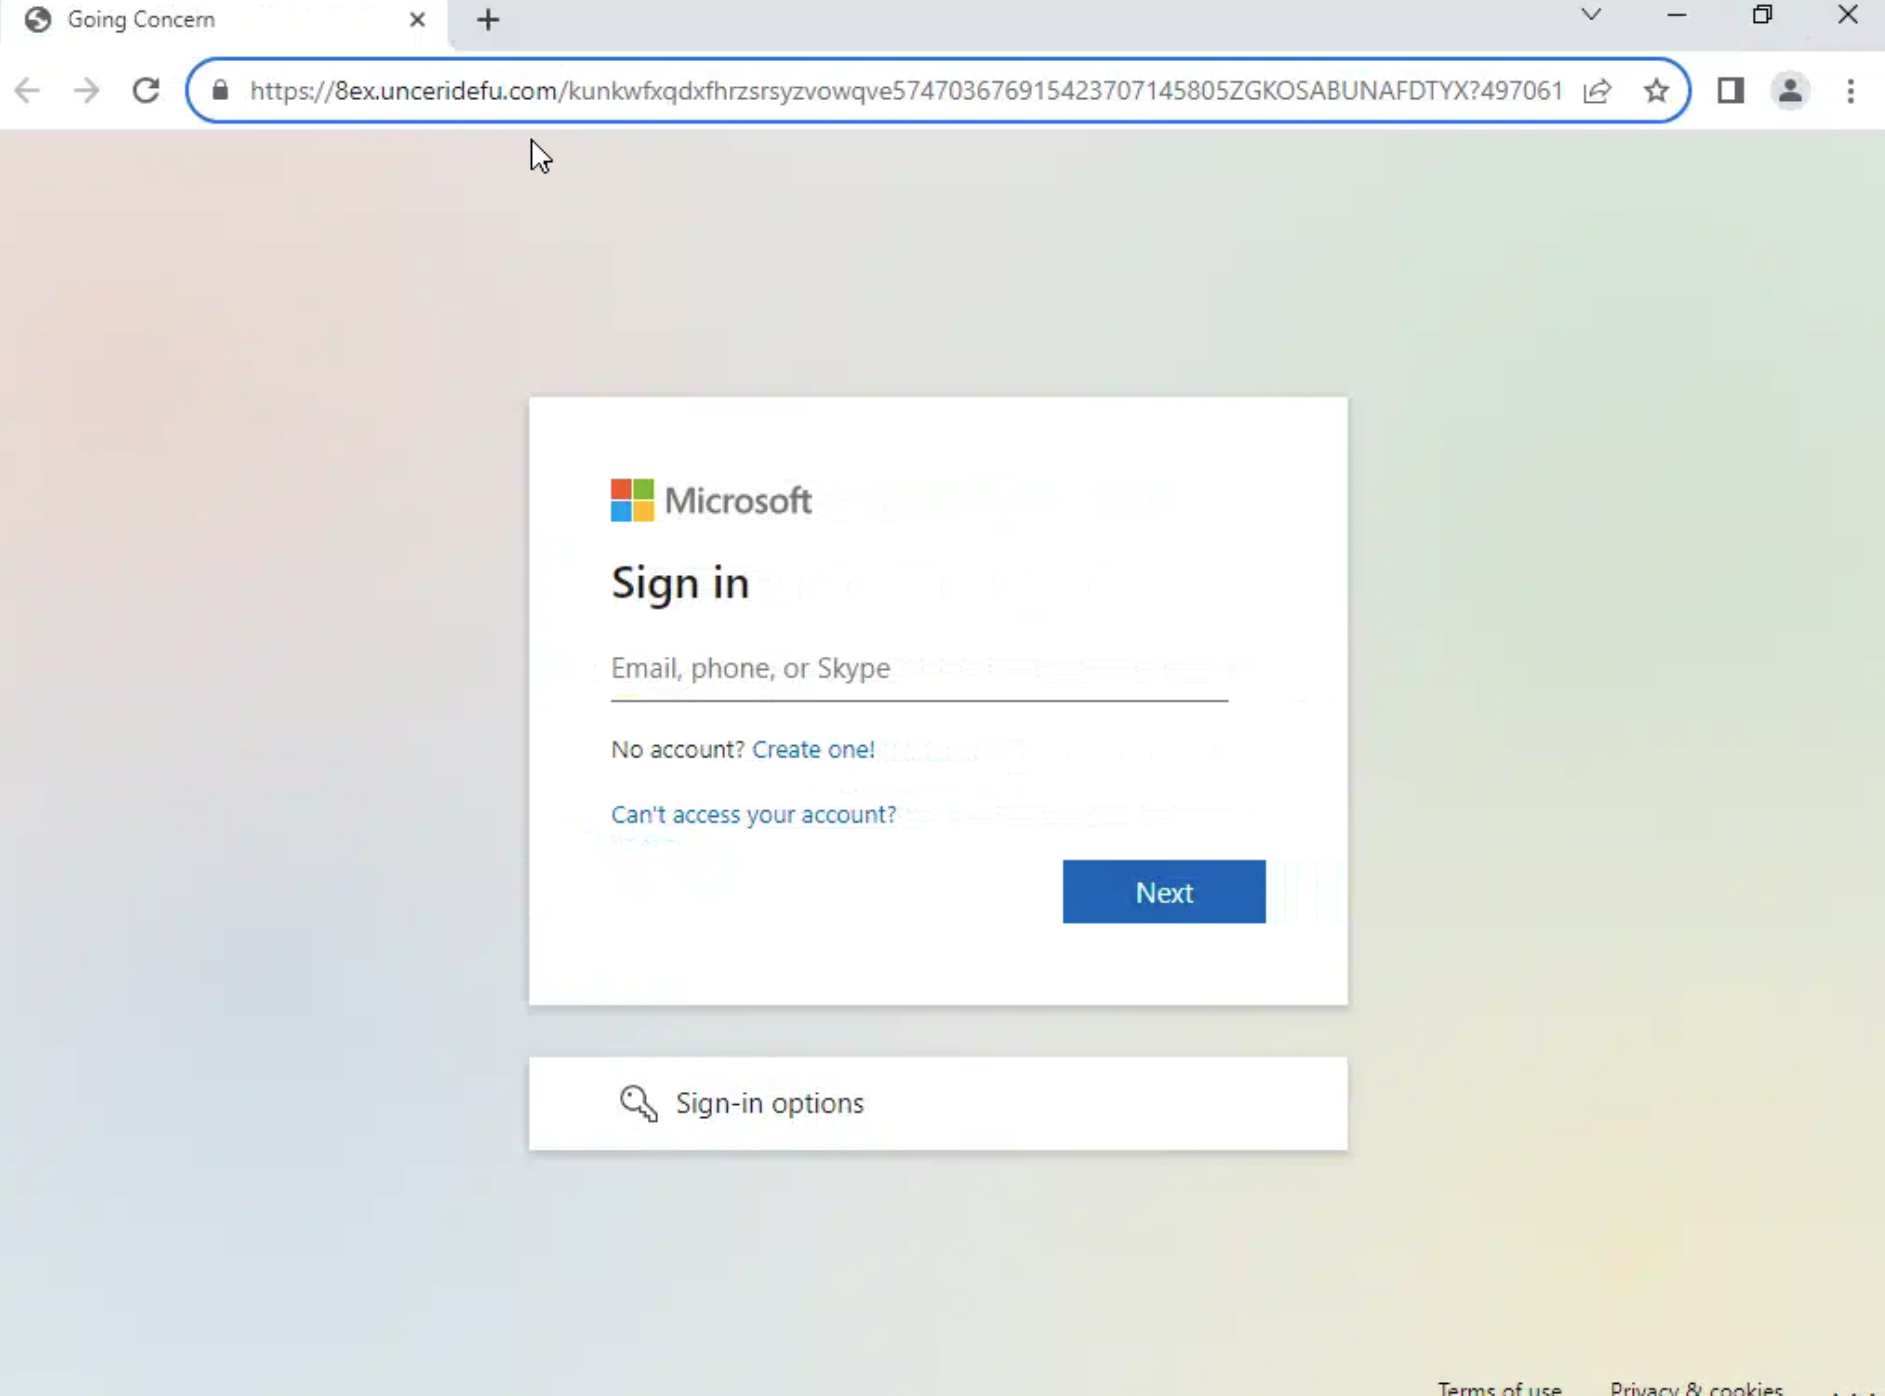Click the forward navigation arrow
Viewport: 1885px width, 1396px height.
point(86,90)
